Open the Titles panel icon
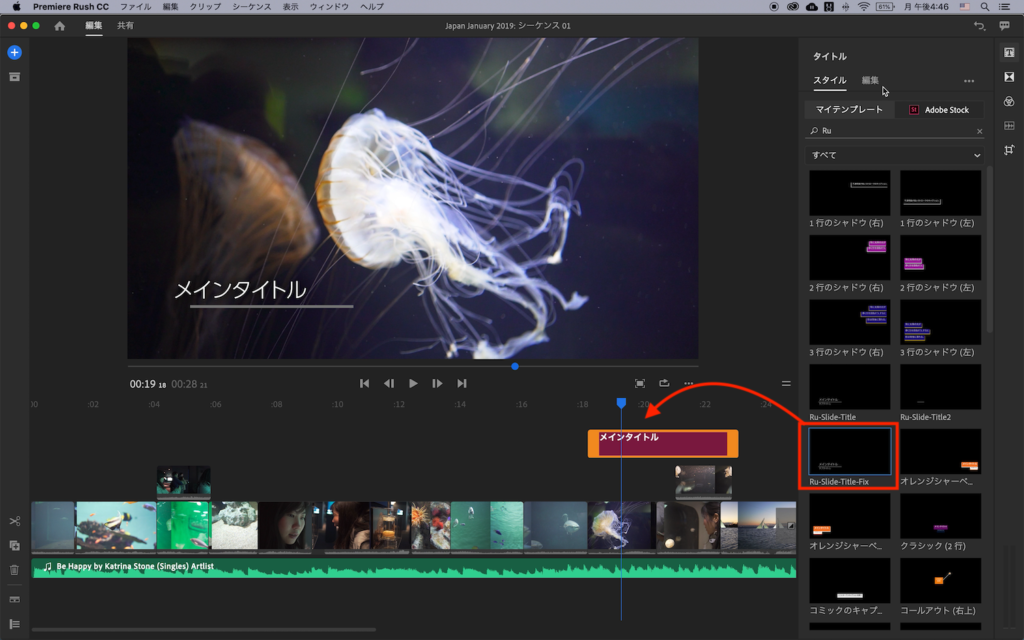The height and width of the screenshot is (640, 1024). coord(1009,53)
